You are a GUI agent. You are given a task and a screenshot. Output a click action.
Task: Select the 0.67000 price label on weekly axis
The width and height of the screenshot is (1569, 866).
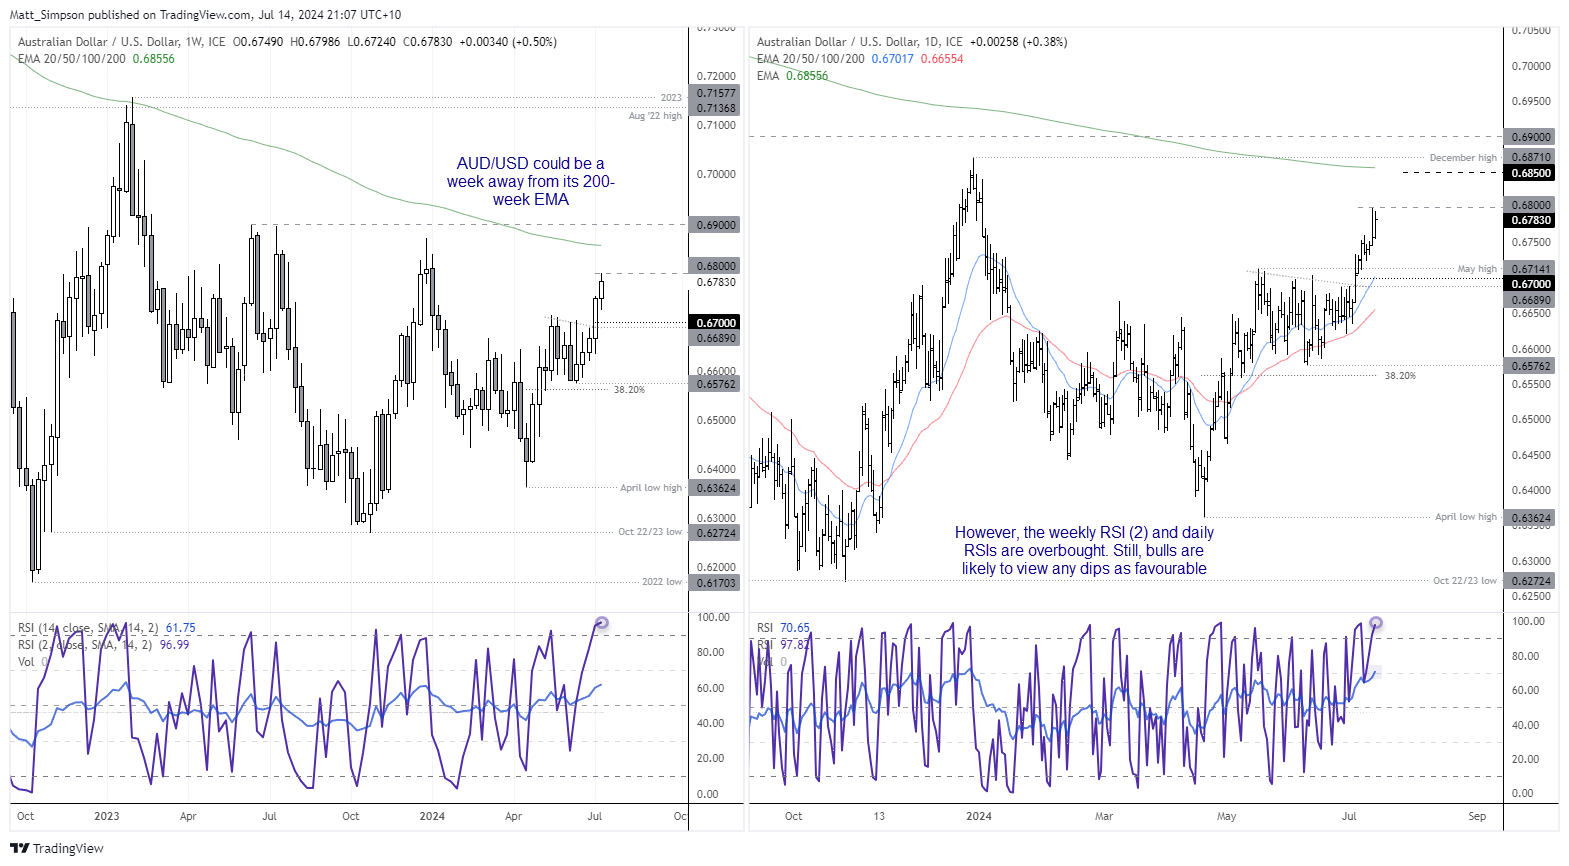[716, 323]
